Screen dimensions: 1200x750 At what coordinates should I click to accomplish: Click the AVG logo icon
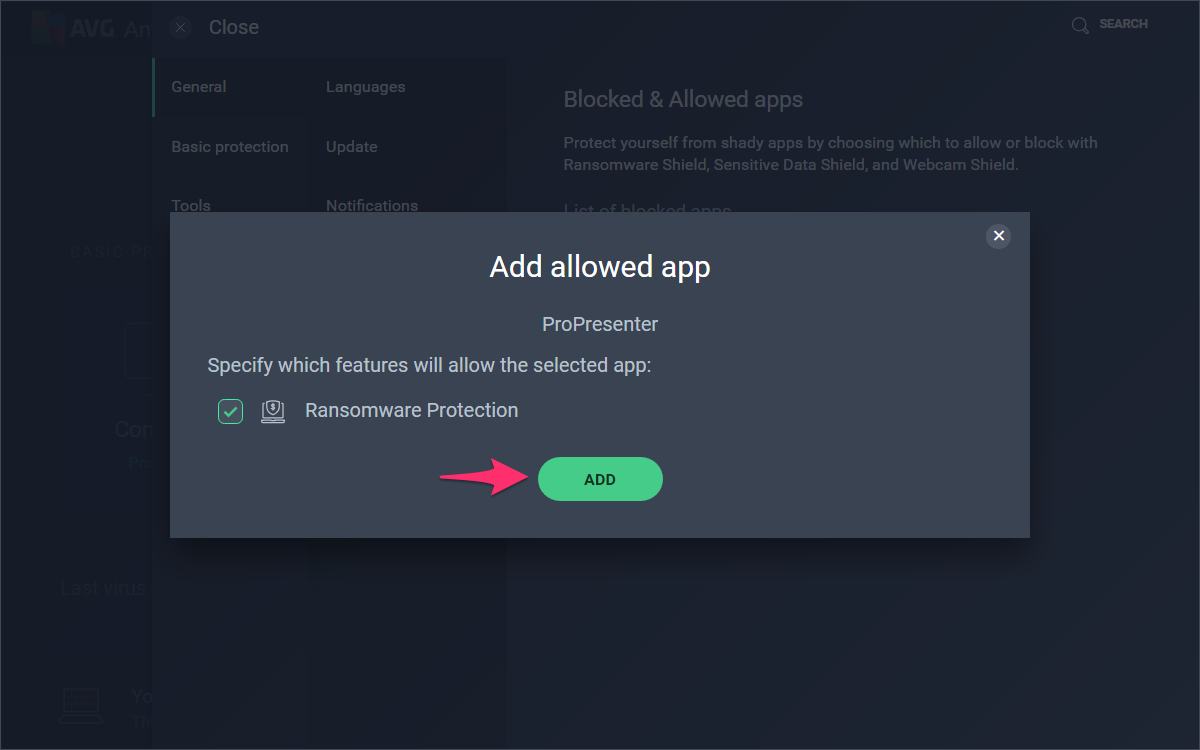[x=47, y=28]
